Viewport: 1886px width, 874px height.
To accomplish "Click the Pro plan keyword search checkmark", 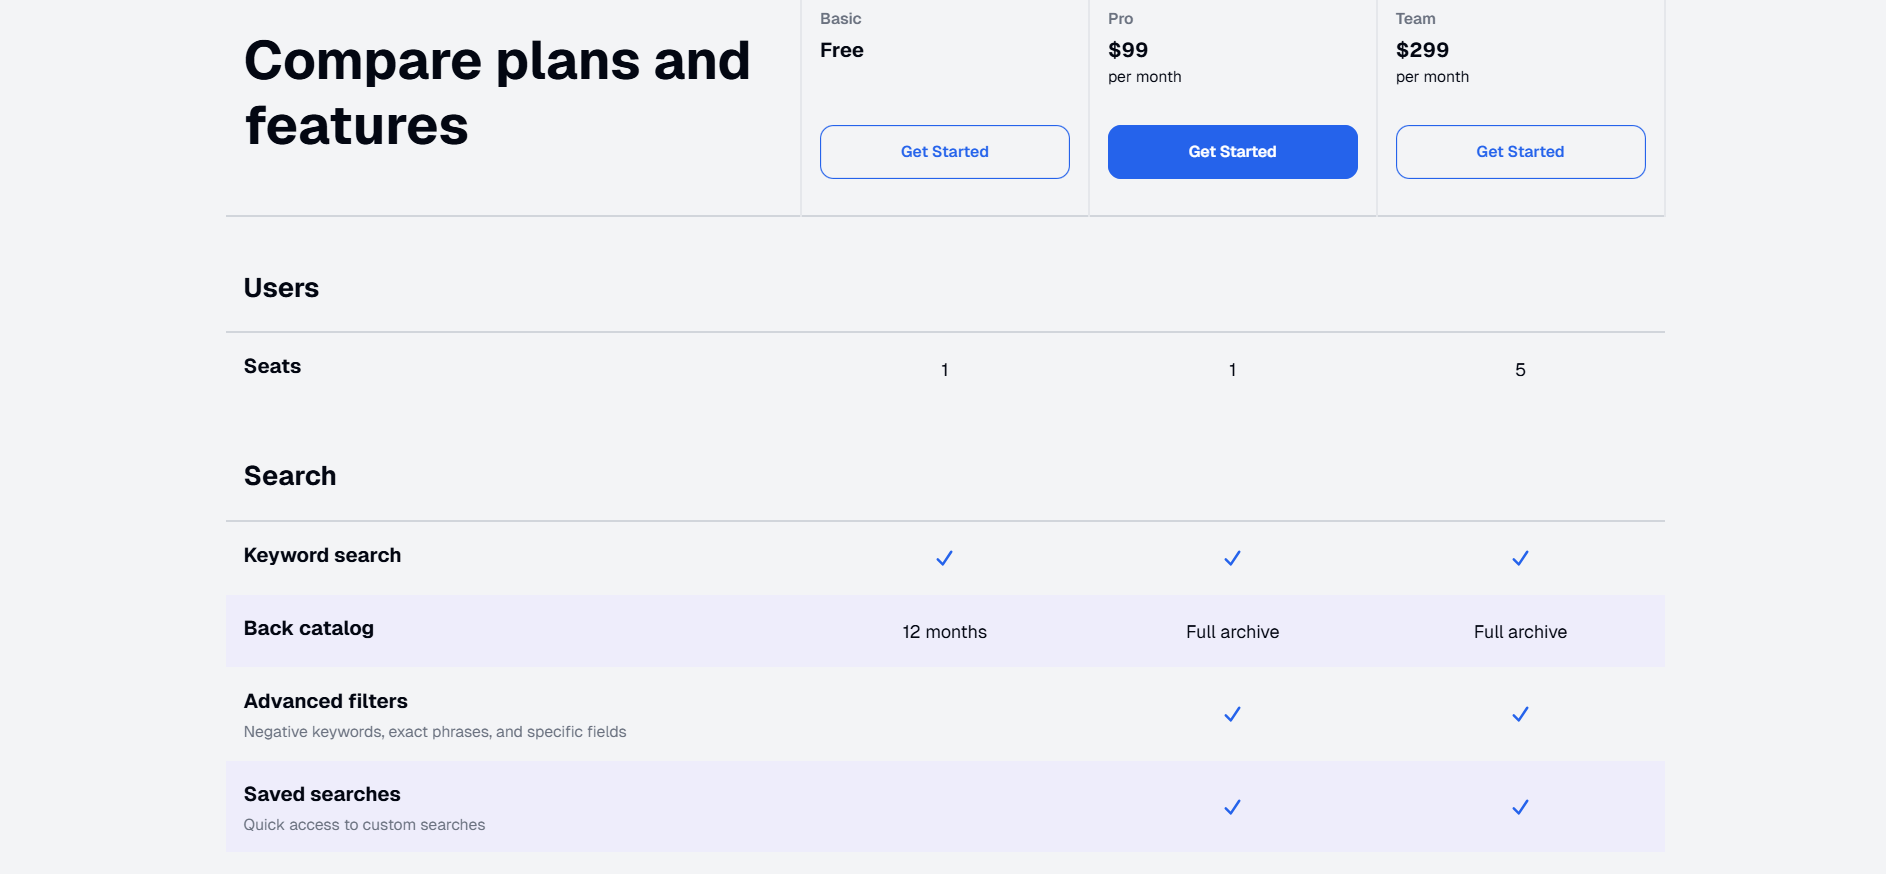I will click(1232, 558).
